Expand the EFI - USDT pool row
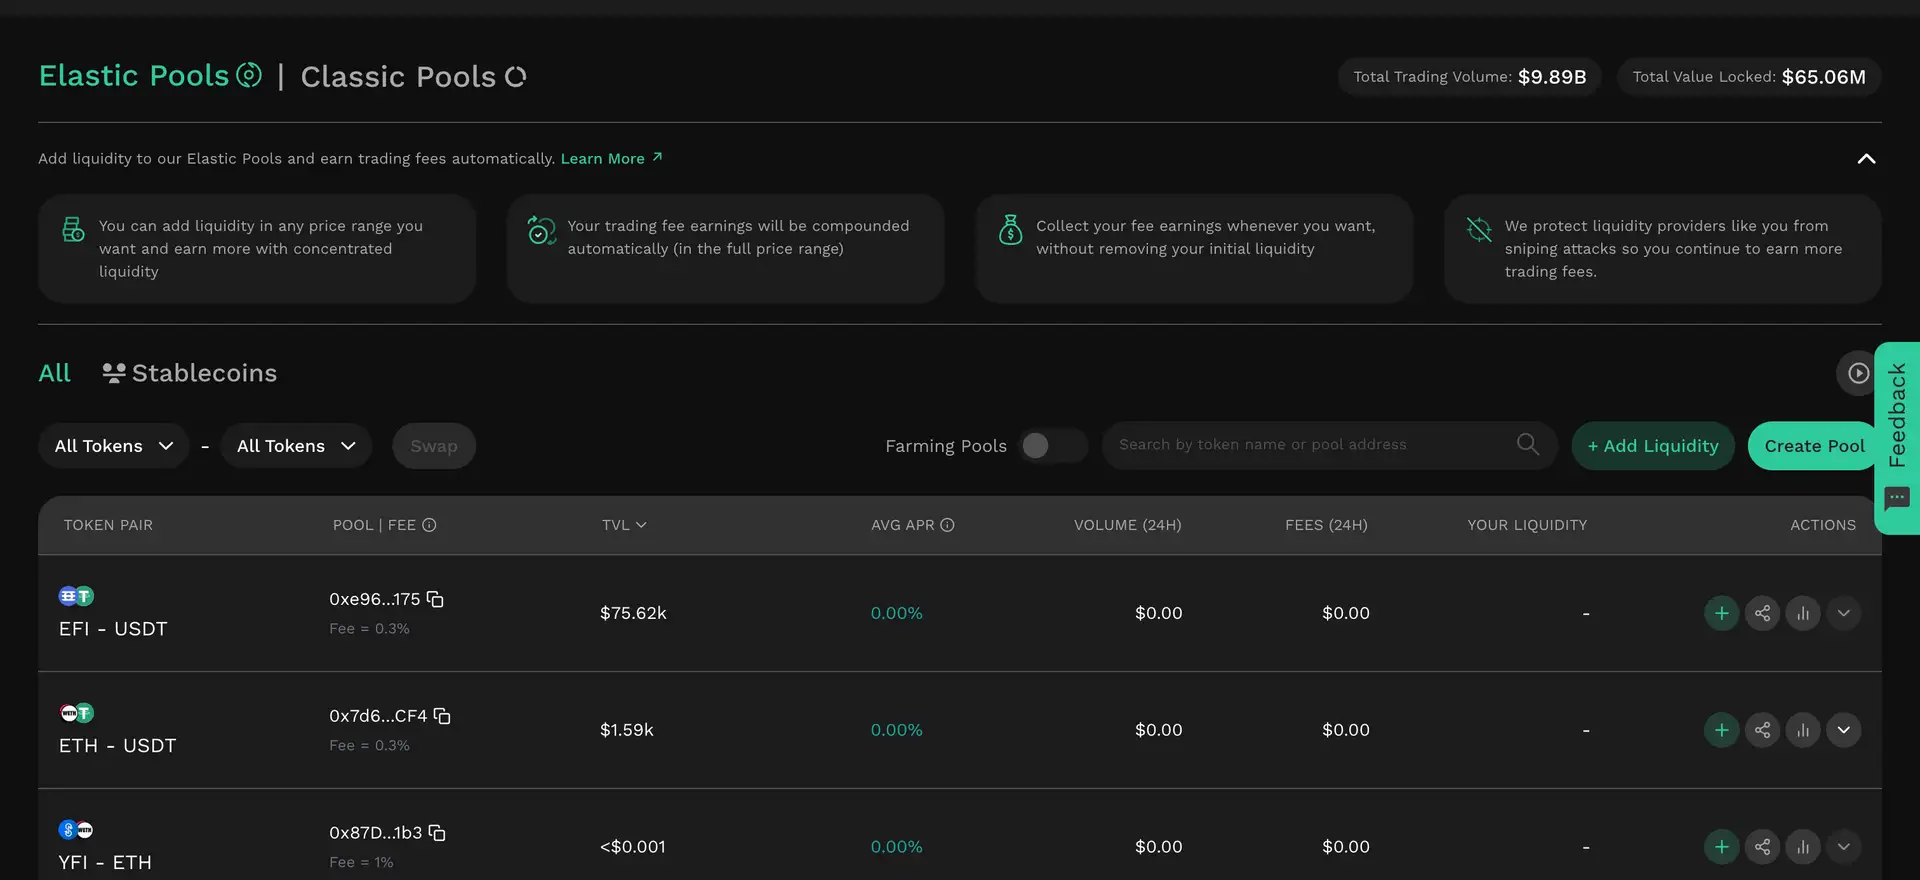The height and width of the screenshot is (880, 1920). tap(1843, 613)
